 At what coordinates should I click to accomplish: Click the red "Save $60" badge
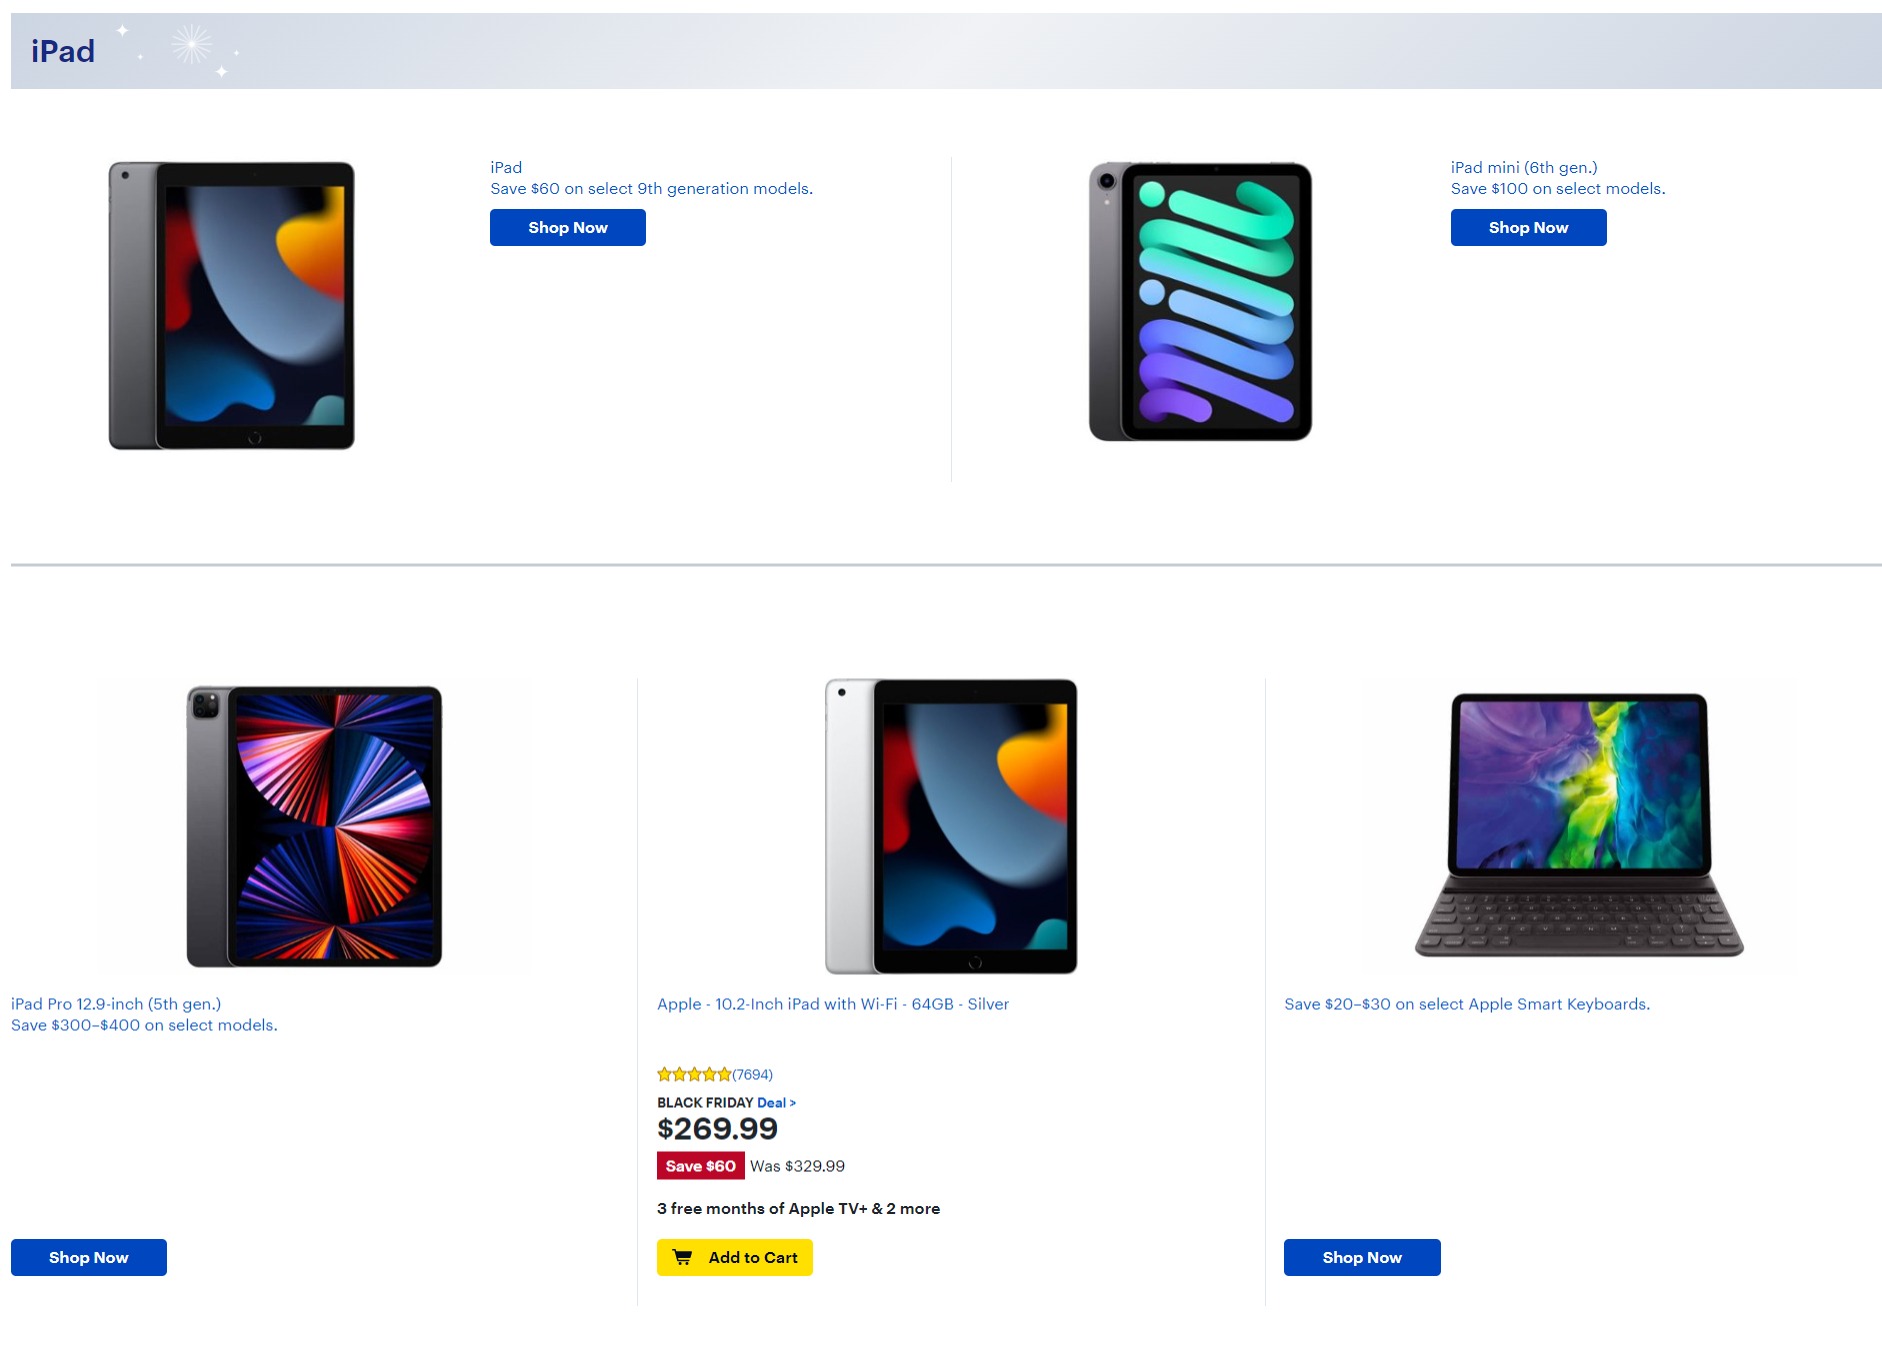pos(700,1166)
